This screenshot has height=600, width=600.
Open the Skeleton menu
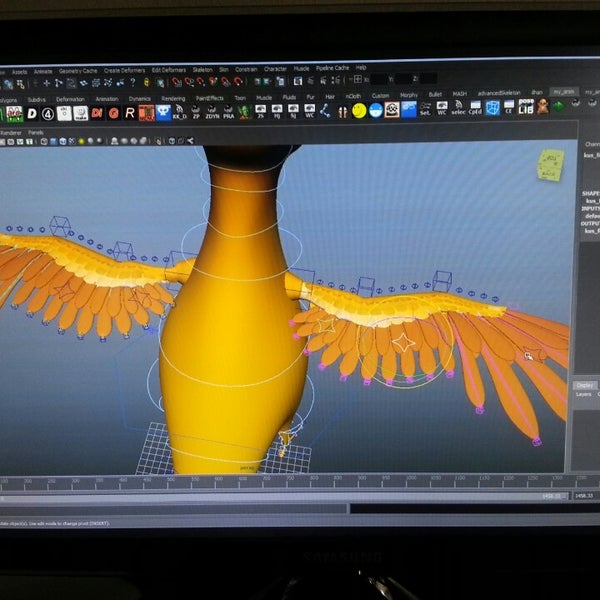point(202,70)
